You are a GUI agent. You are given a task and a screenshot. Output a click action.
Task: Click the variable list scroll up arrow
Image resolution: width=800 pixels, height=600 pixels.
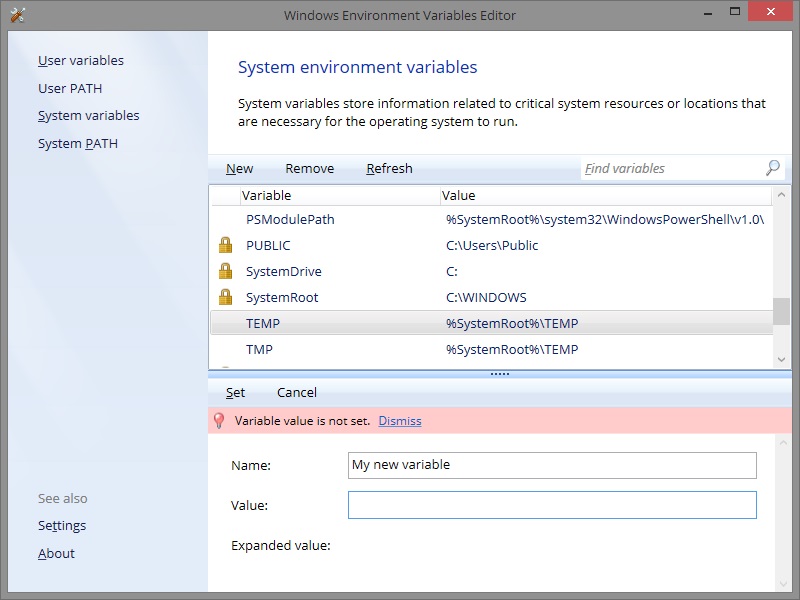781,194
